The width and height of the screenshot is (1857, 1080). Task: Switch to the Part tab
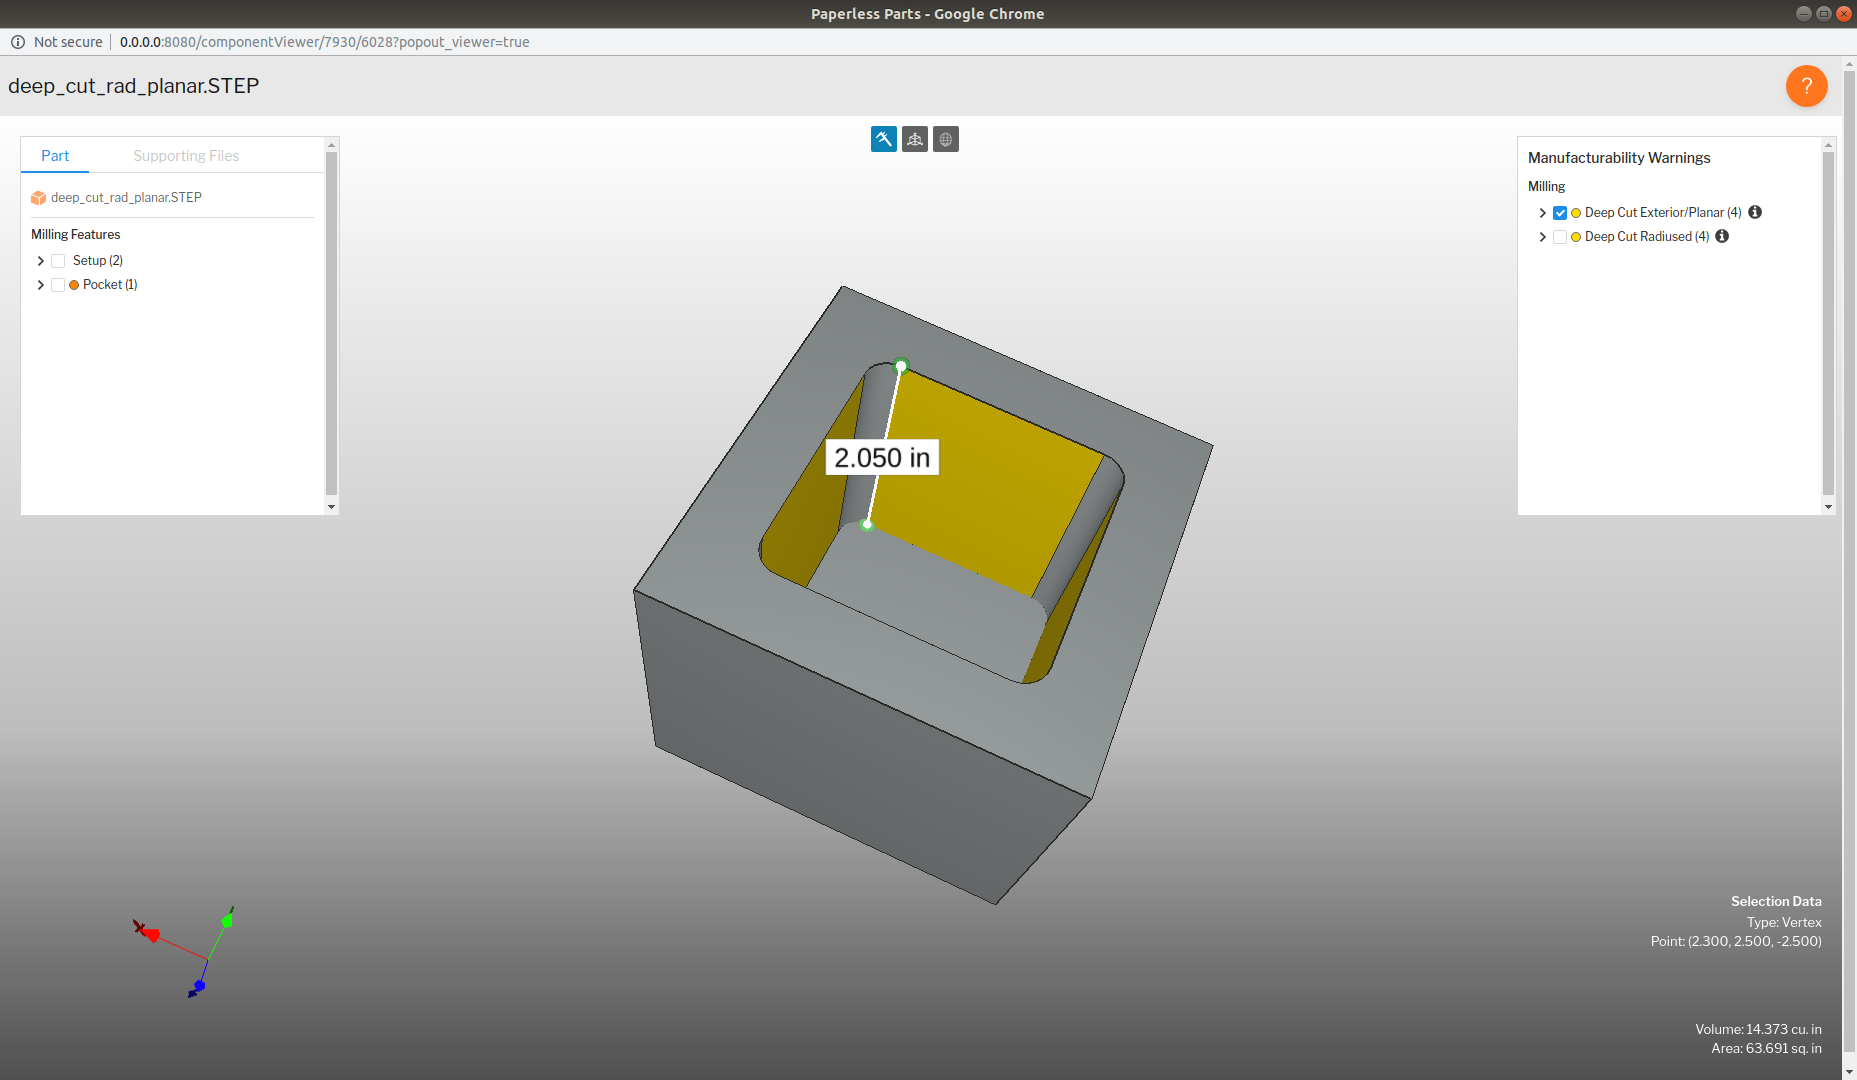coord(55,155)
